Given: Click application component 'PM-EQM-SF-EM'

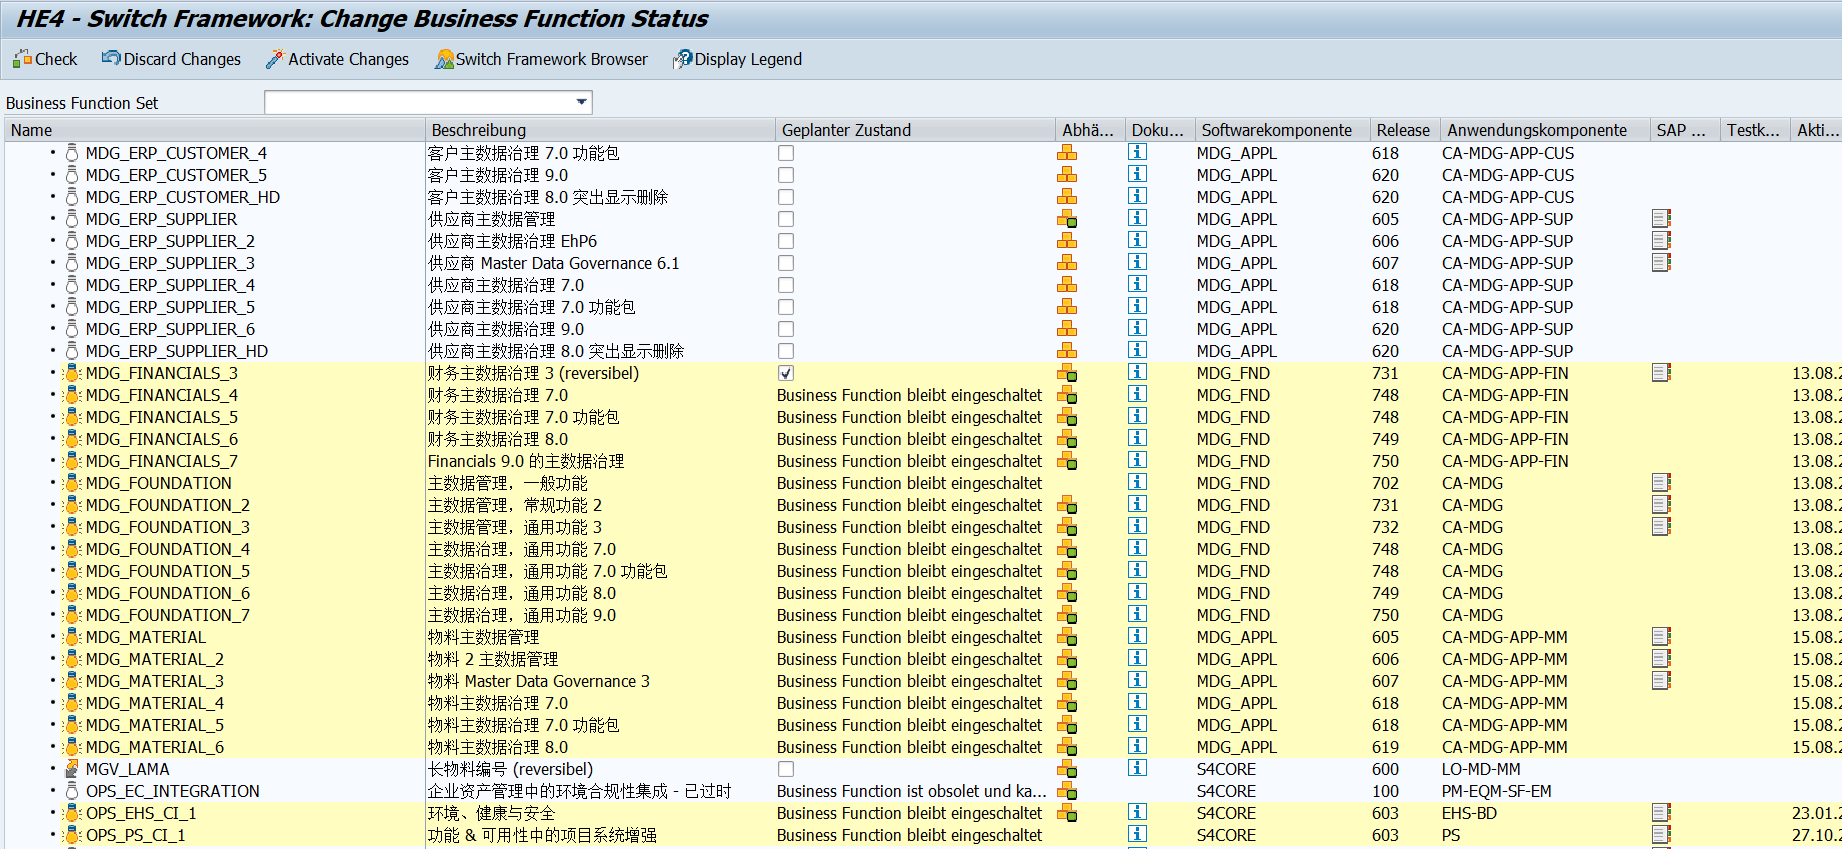Looking at the screenshot, I should coord(1497,791).
